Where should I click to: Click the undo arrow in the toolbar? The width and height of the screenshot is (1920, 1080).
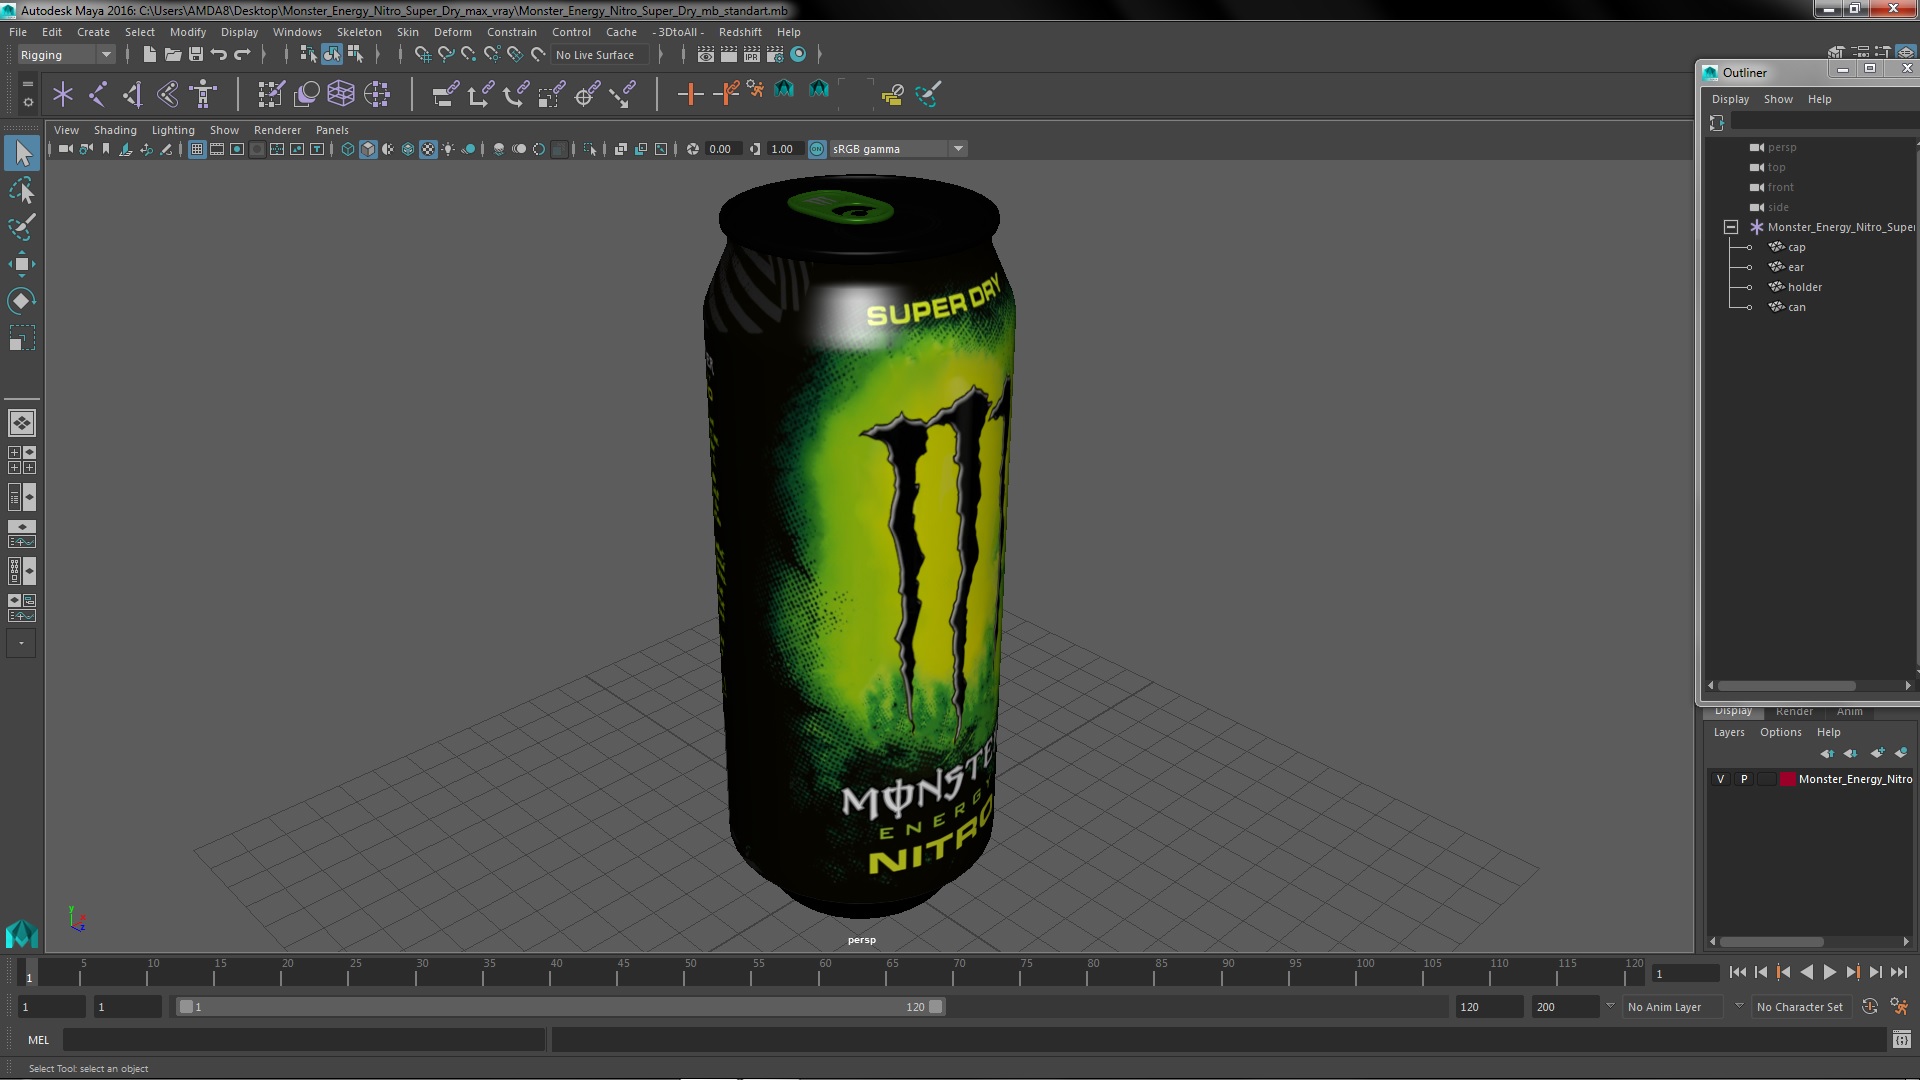click(219, 54)
